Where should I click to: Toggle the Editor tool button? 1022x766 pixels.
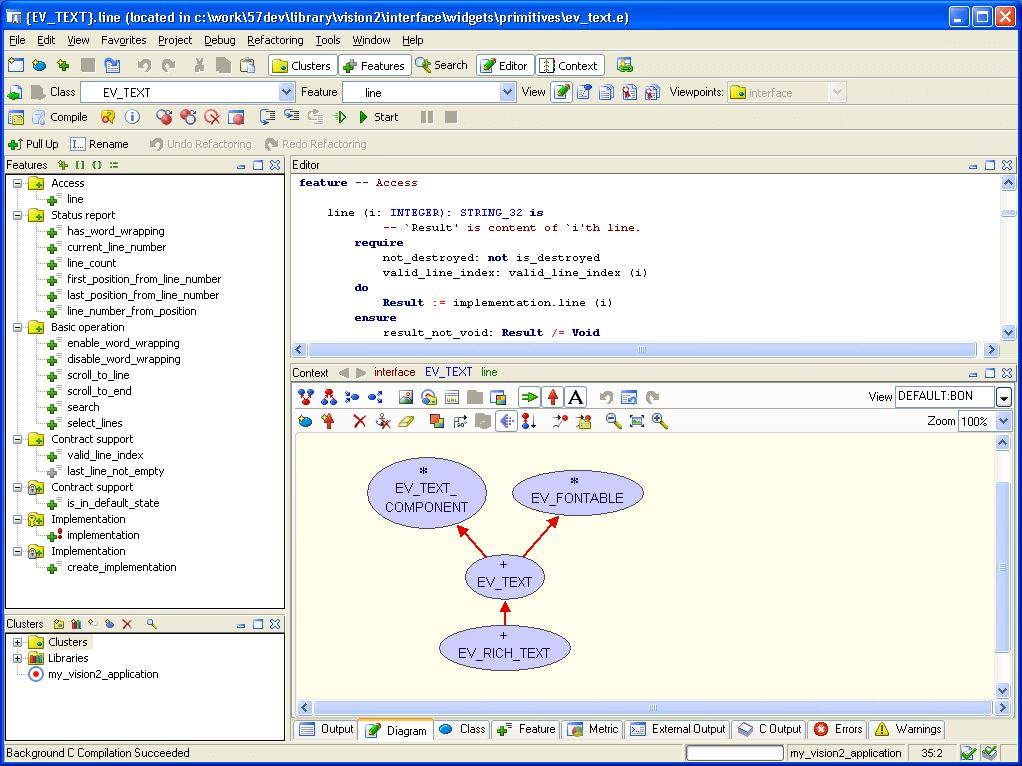tap(504, 64)
